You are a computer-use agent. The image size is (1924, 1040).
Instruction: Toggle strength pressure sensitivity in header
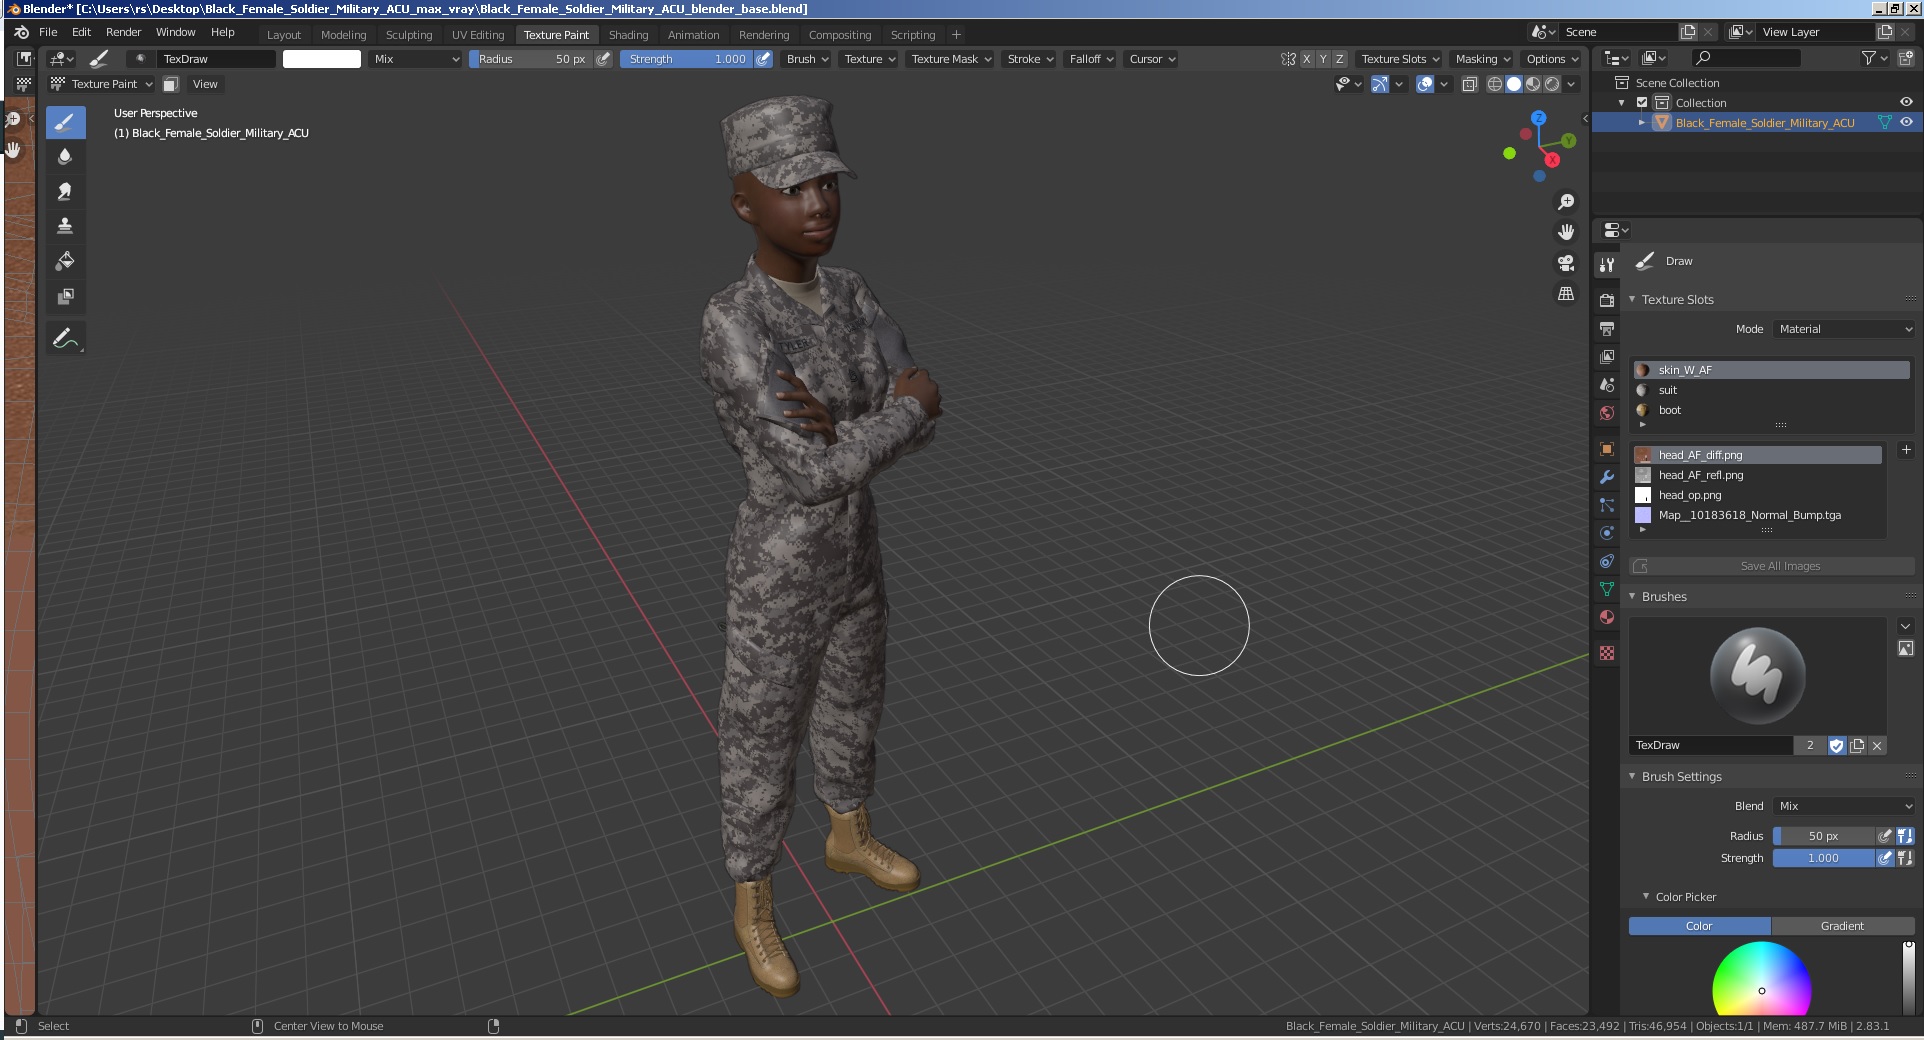point(763,59)
